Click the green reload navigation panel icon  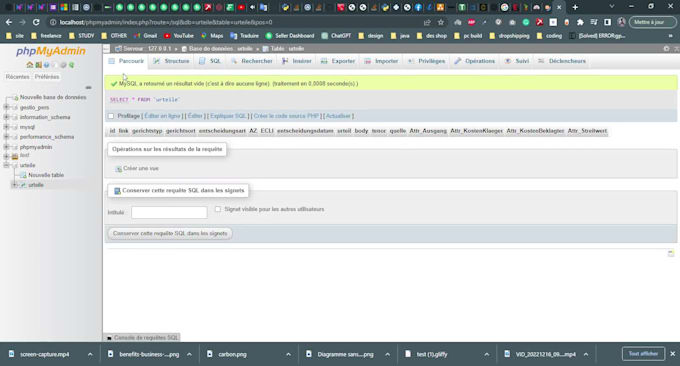click(72, 65)
